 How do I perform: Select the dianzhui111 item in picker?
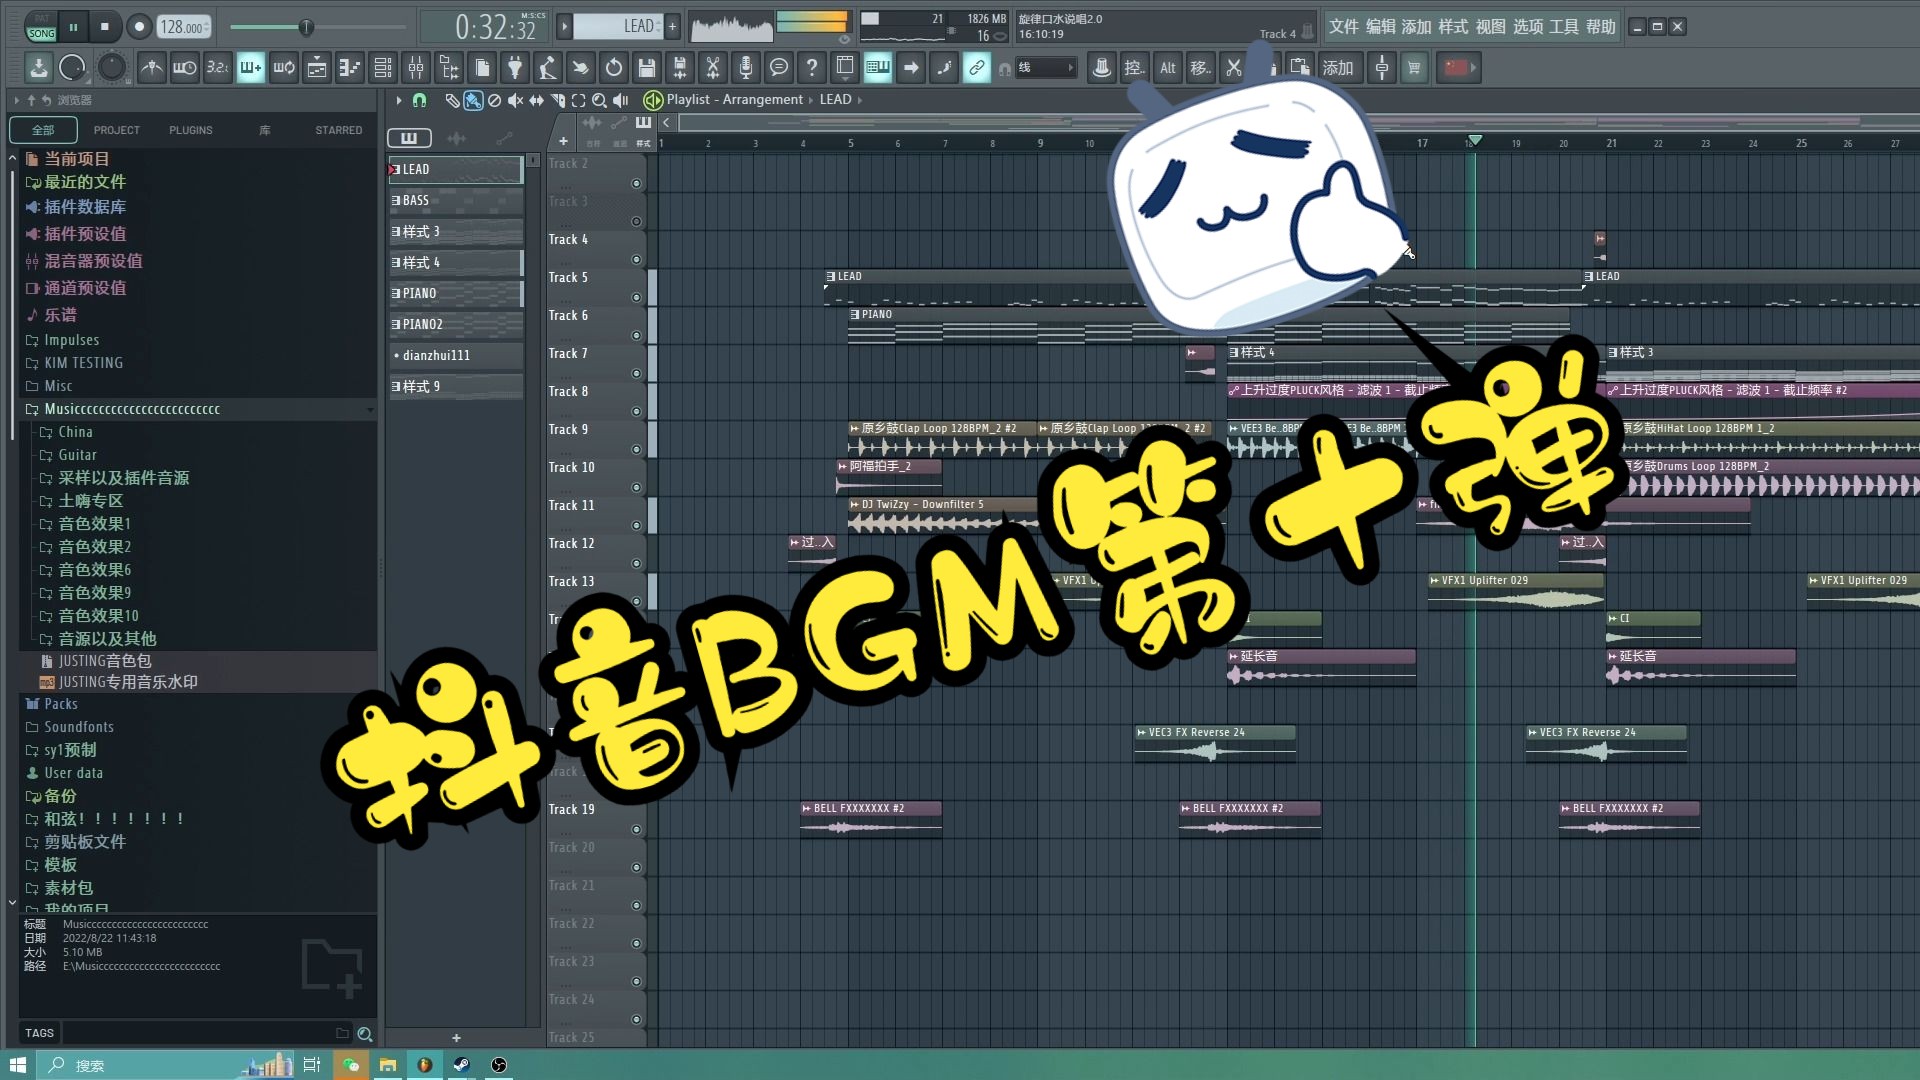[456, 356]
